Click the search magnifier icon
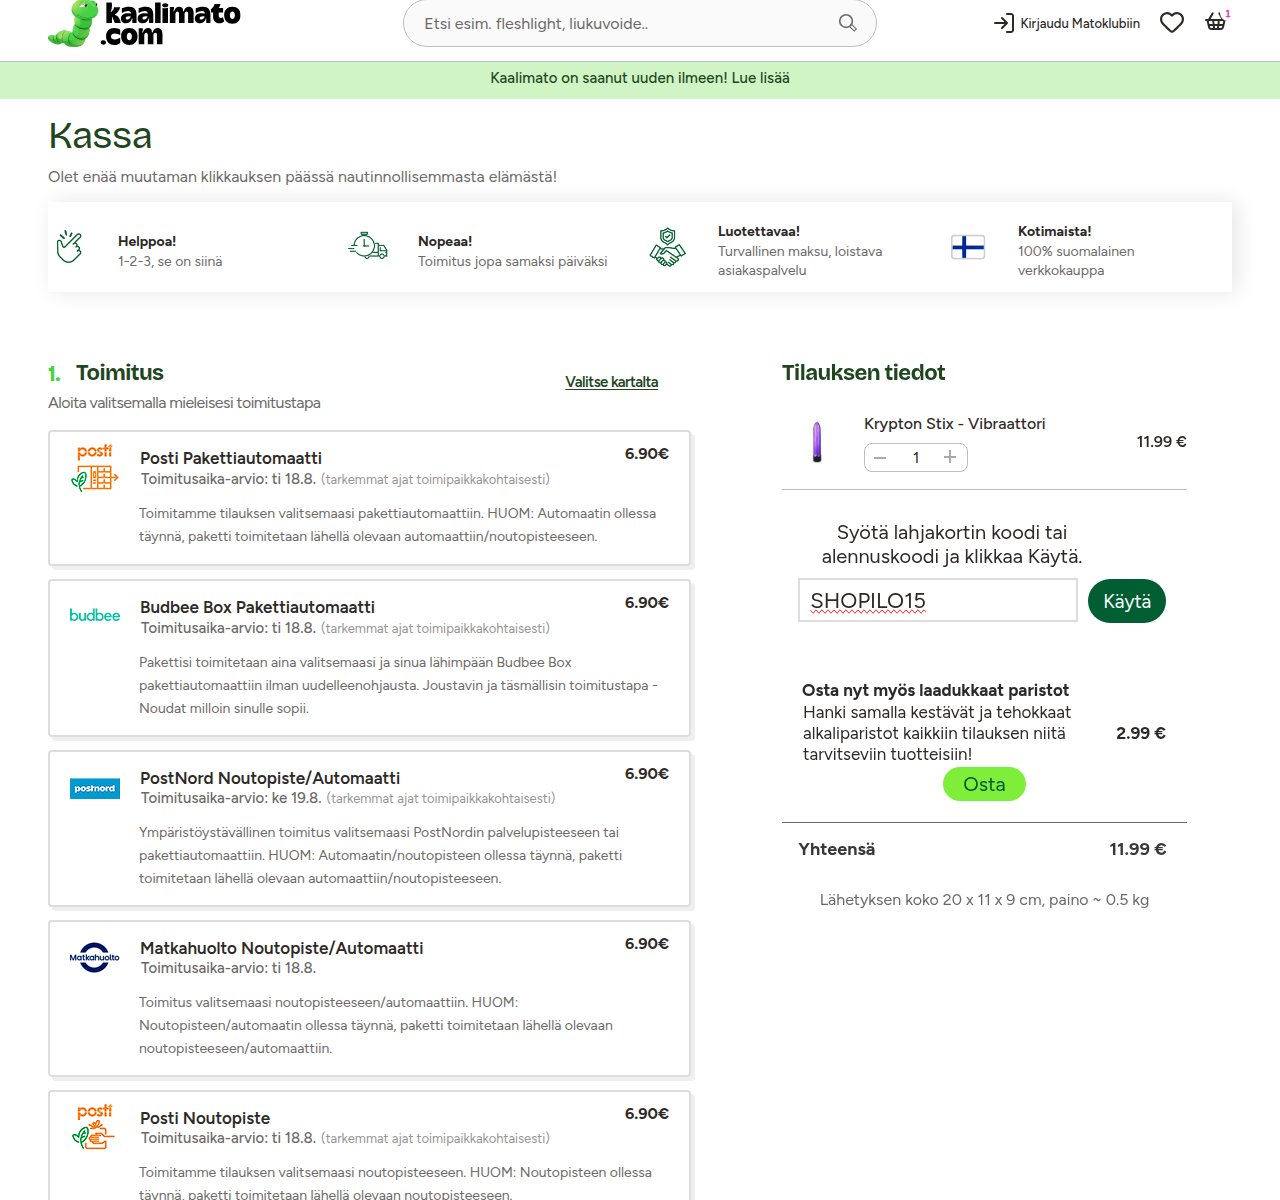 pos(848,23)
